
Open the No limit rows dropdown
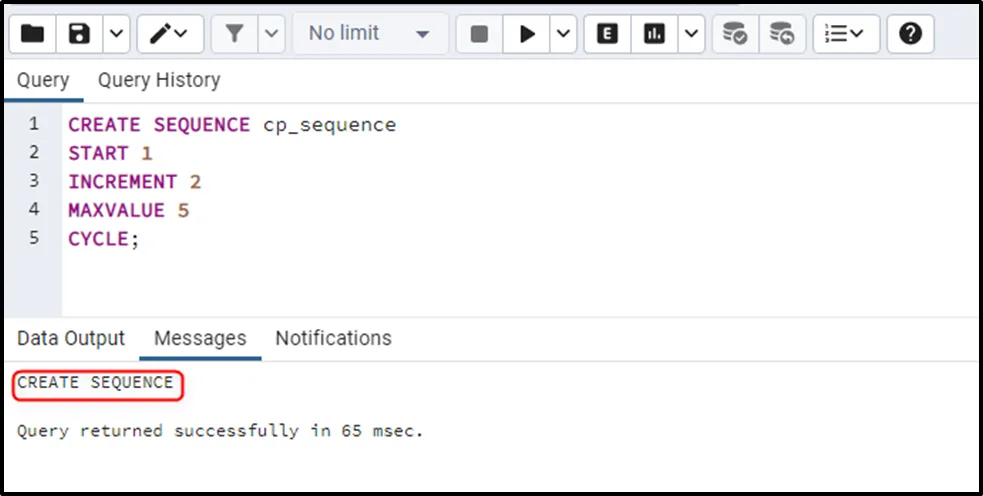tap(369, 34)
